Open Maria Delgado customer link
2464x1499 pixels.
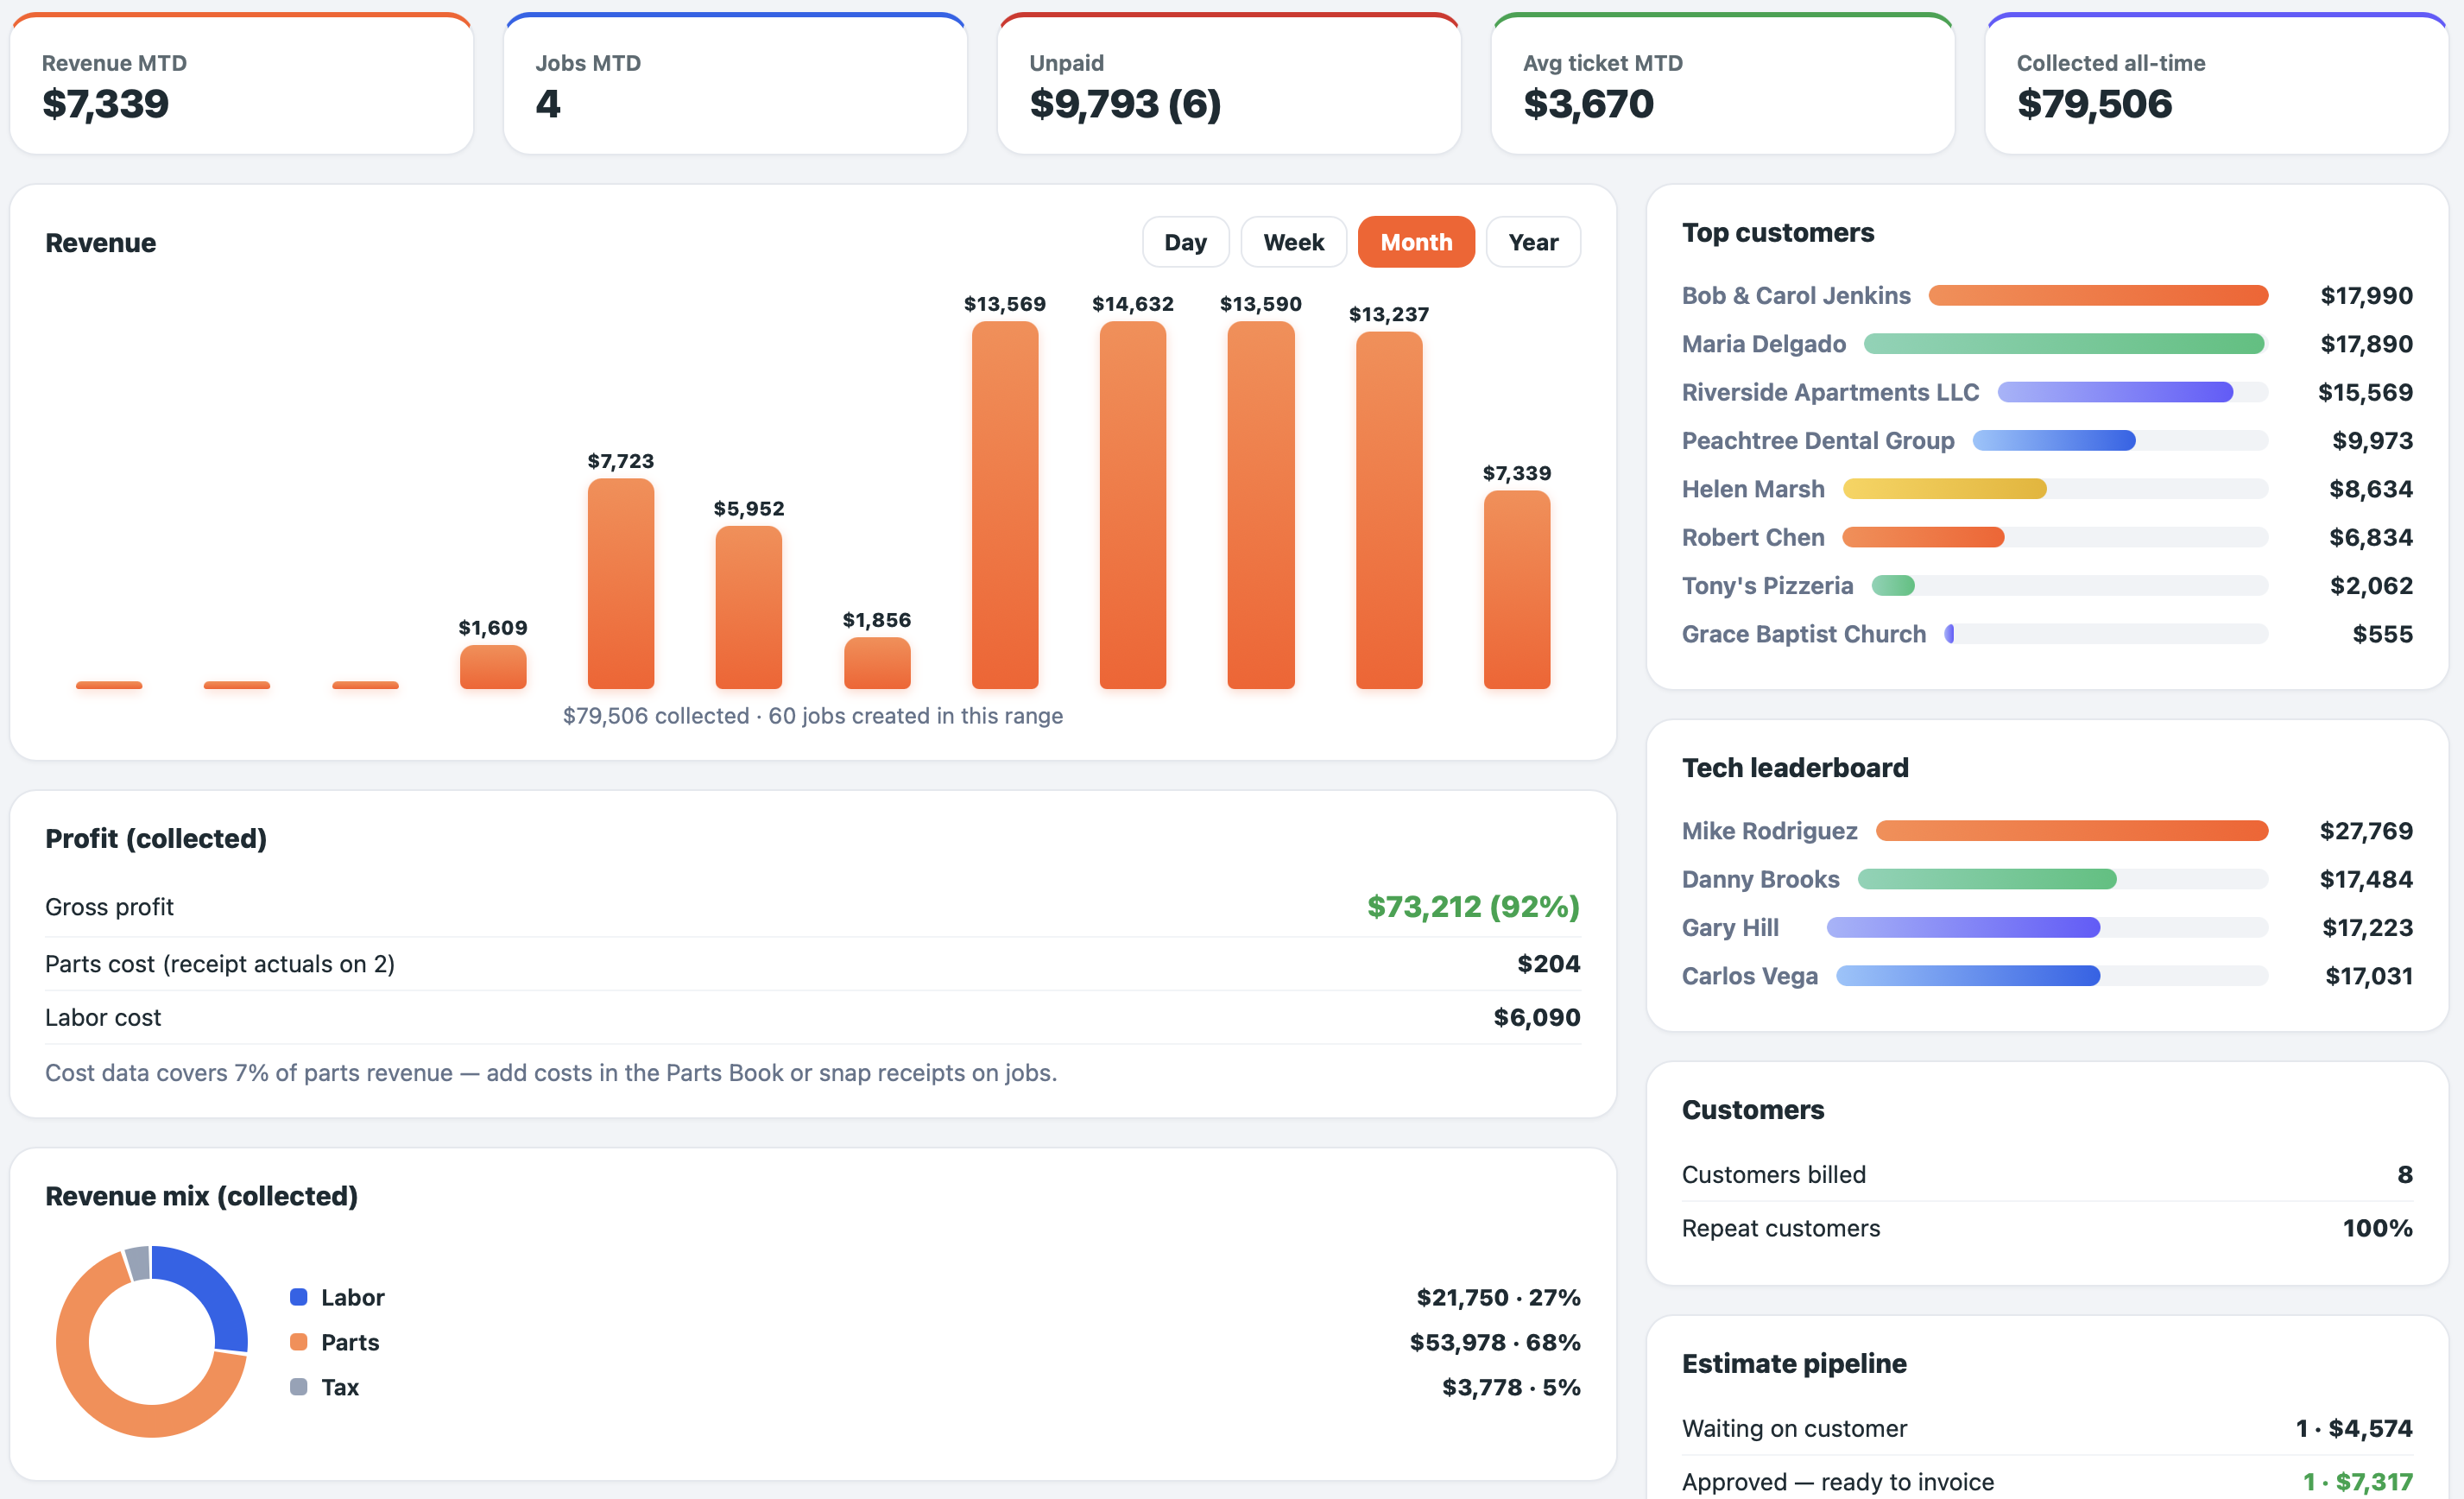click(x=1763, y=344)
